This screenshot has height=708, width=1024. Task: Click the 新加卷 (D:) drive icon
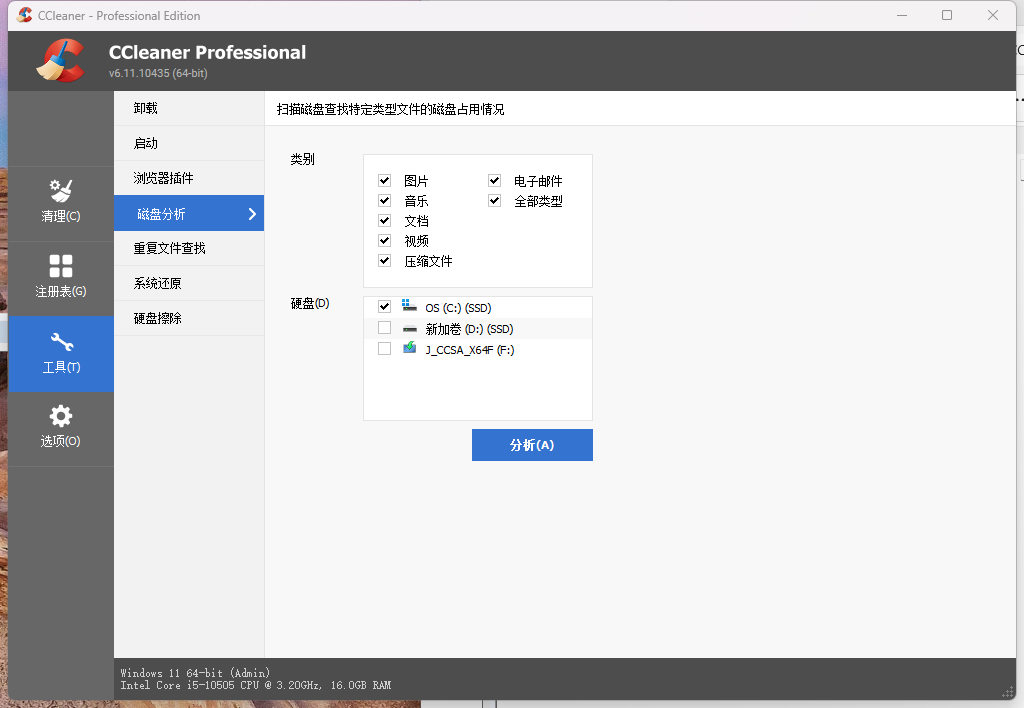point(409,329)
